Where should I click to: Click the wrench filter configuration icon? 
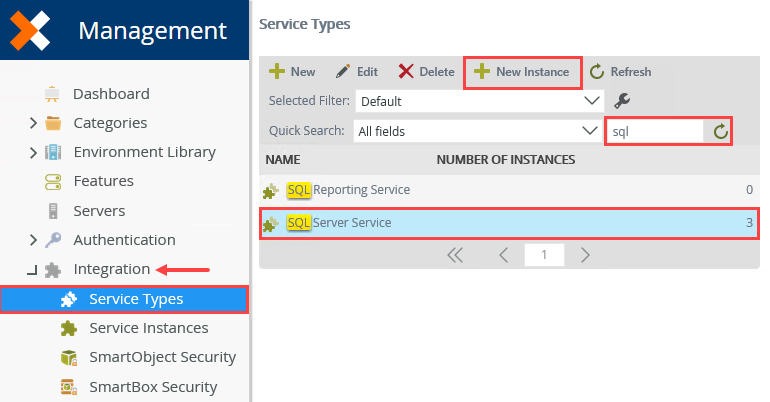(x=622, y=101)
